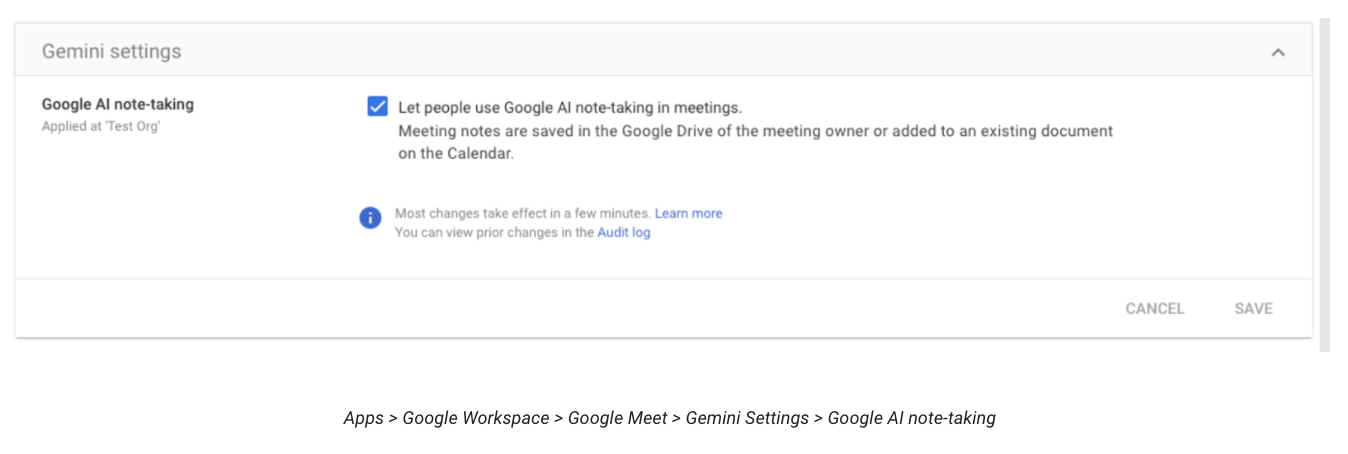Screen dimensions: 1348x454
Task: Click the Most changes take effect text
Action: (523, 213)
